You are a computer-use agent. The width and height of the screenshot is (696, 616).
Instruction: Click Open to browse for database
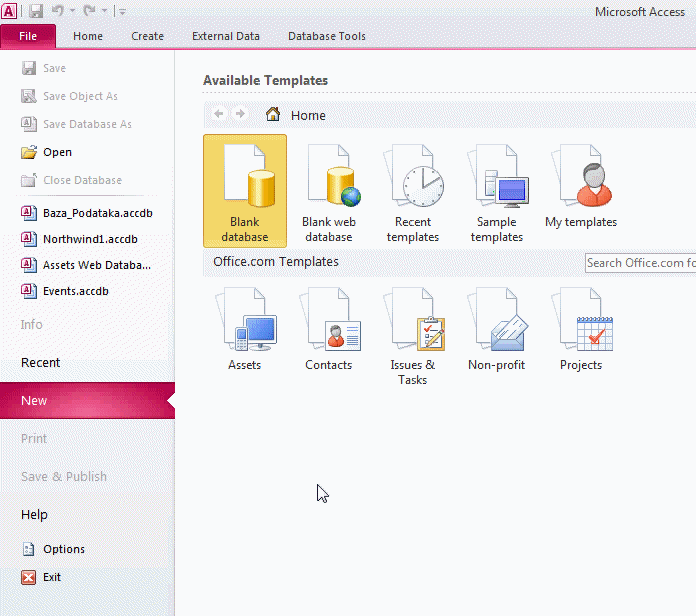[x=47, y=152]
